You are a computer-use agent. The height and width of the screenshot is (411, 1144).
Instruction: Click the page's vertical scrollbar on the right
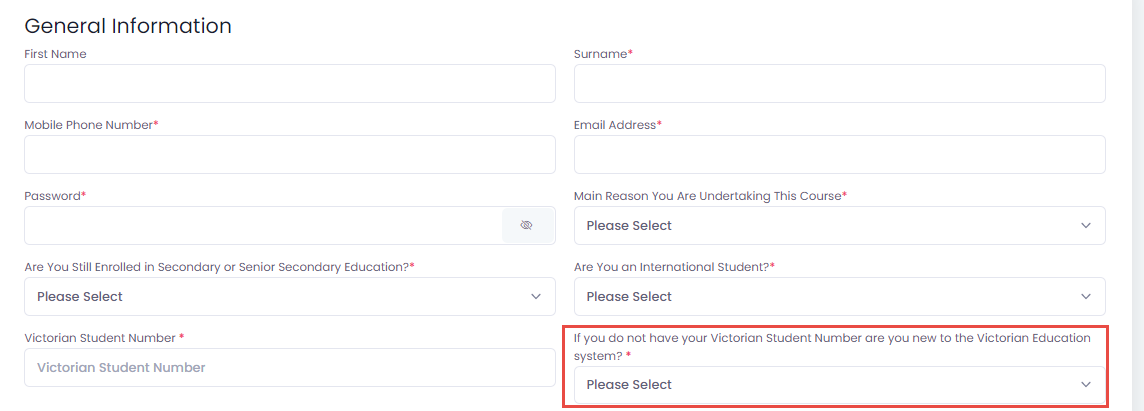click(1137, 205)
